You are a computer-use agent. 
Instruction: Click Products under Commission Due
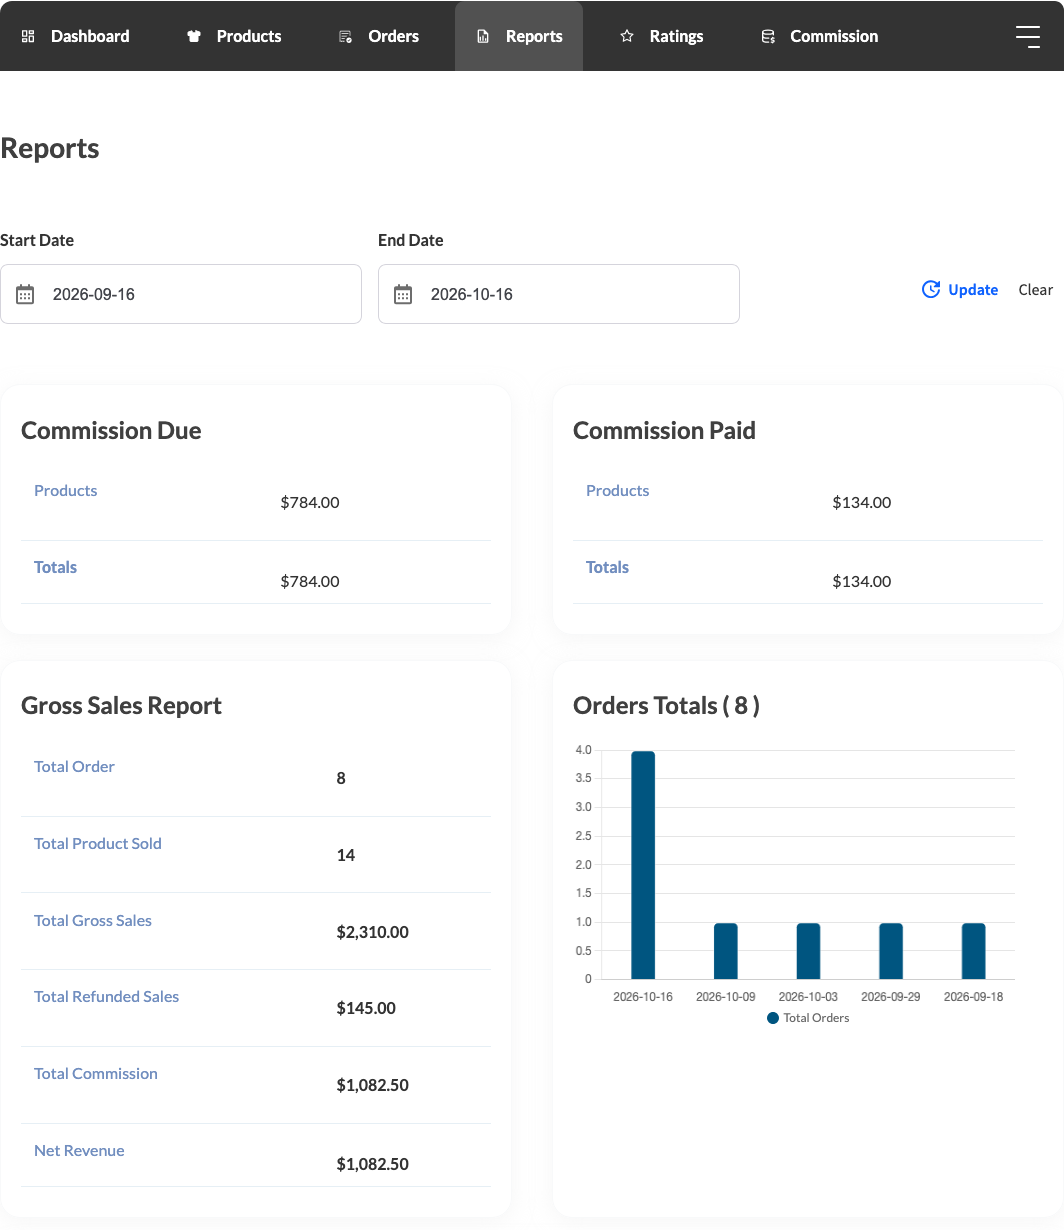[66, 490]
